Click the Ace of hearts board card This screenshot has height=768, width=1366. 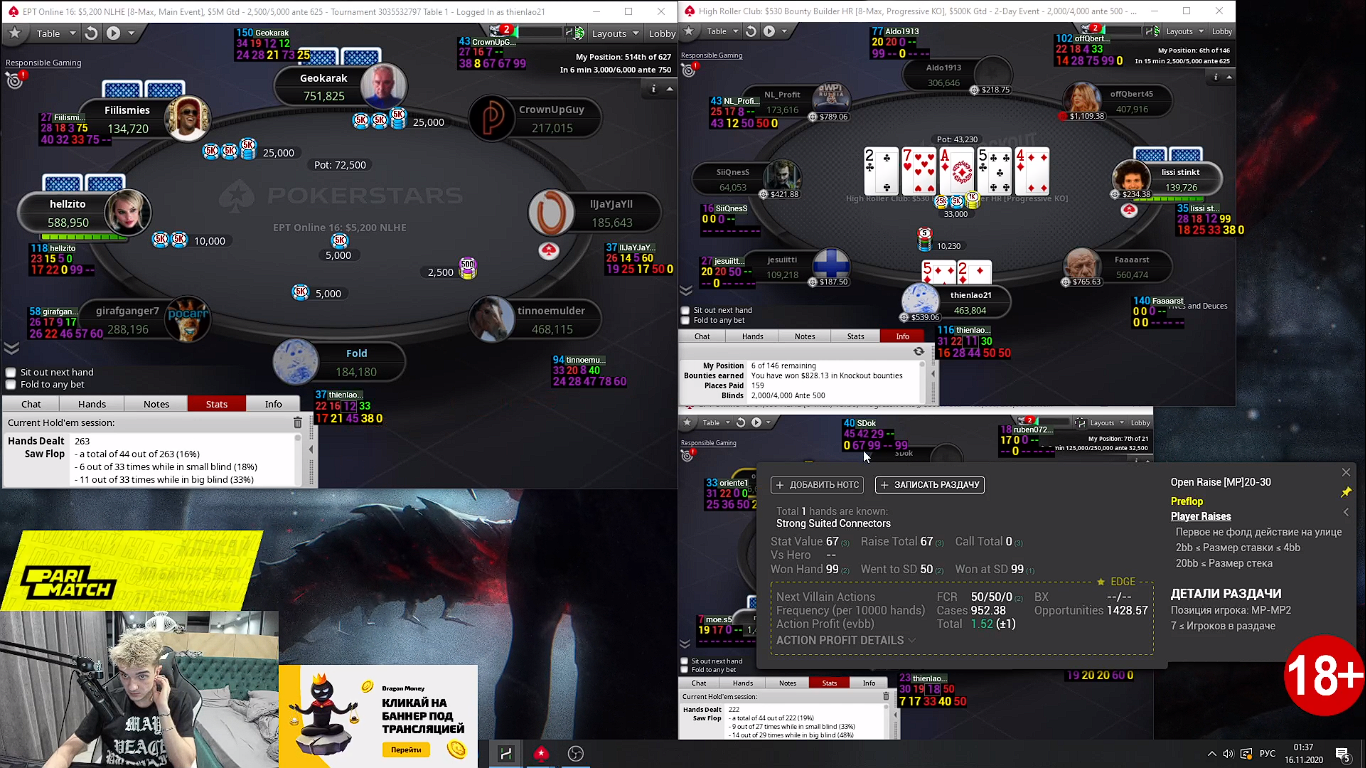(957, 171)
